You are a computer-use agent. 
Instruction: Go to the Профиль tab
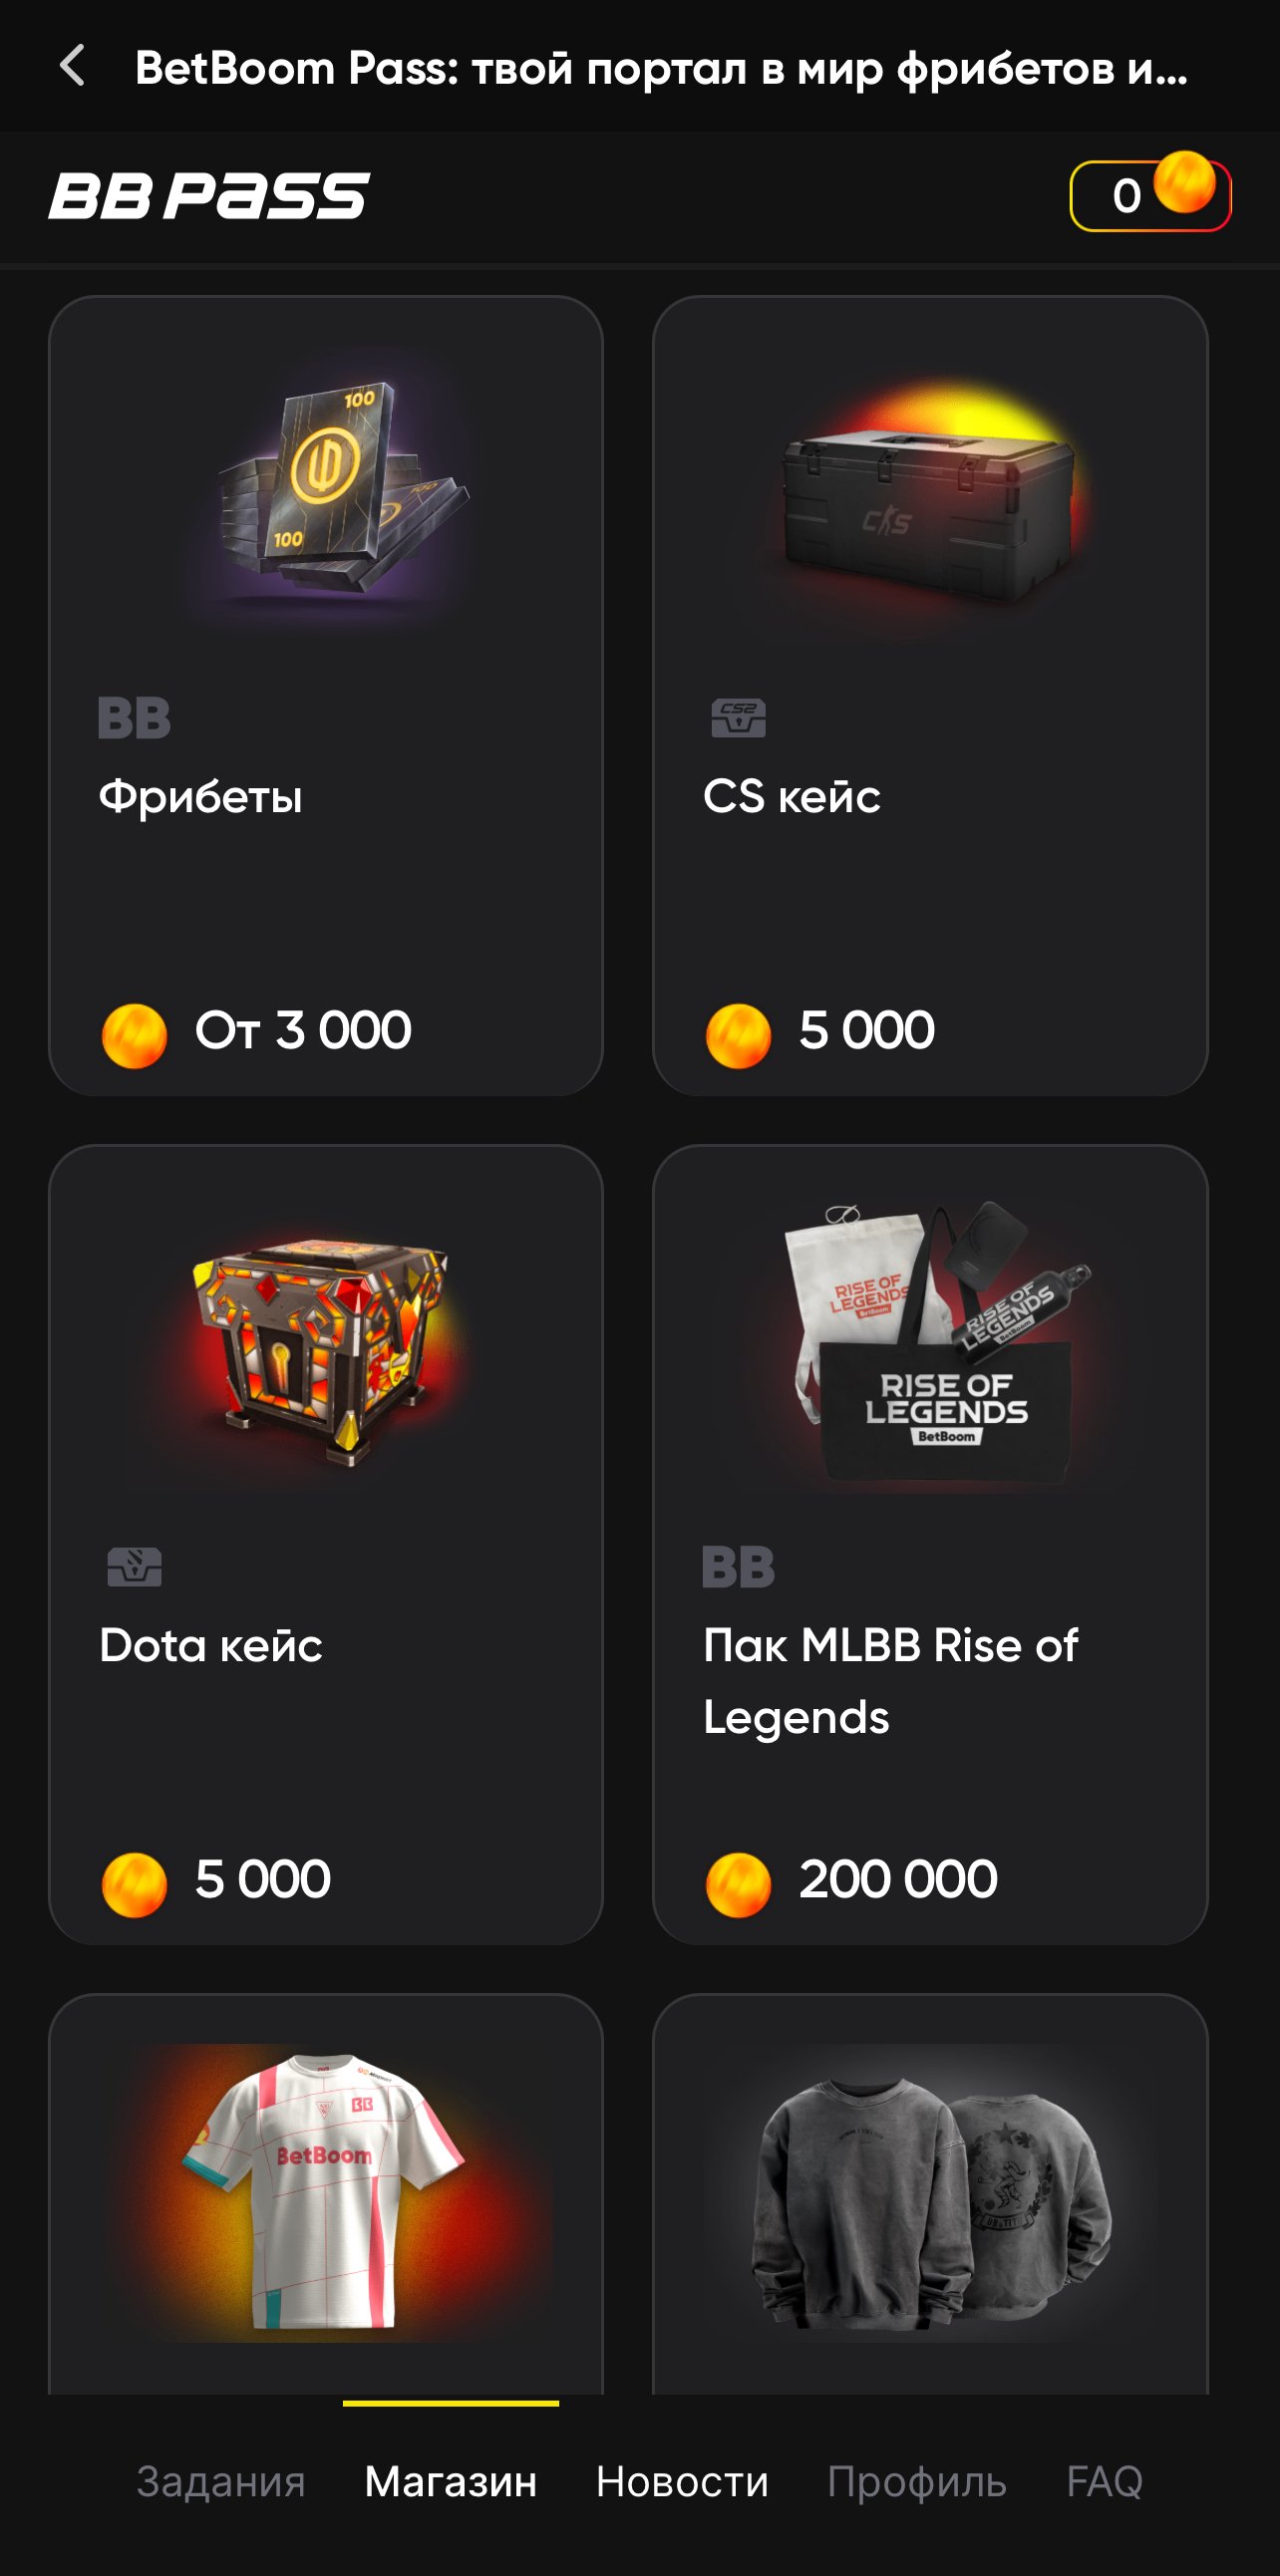(x=916, y=2482)
